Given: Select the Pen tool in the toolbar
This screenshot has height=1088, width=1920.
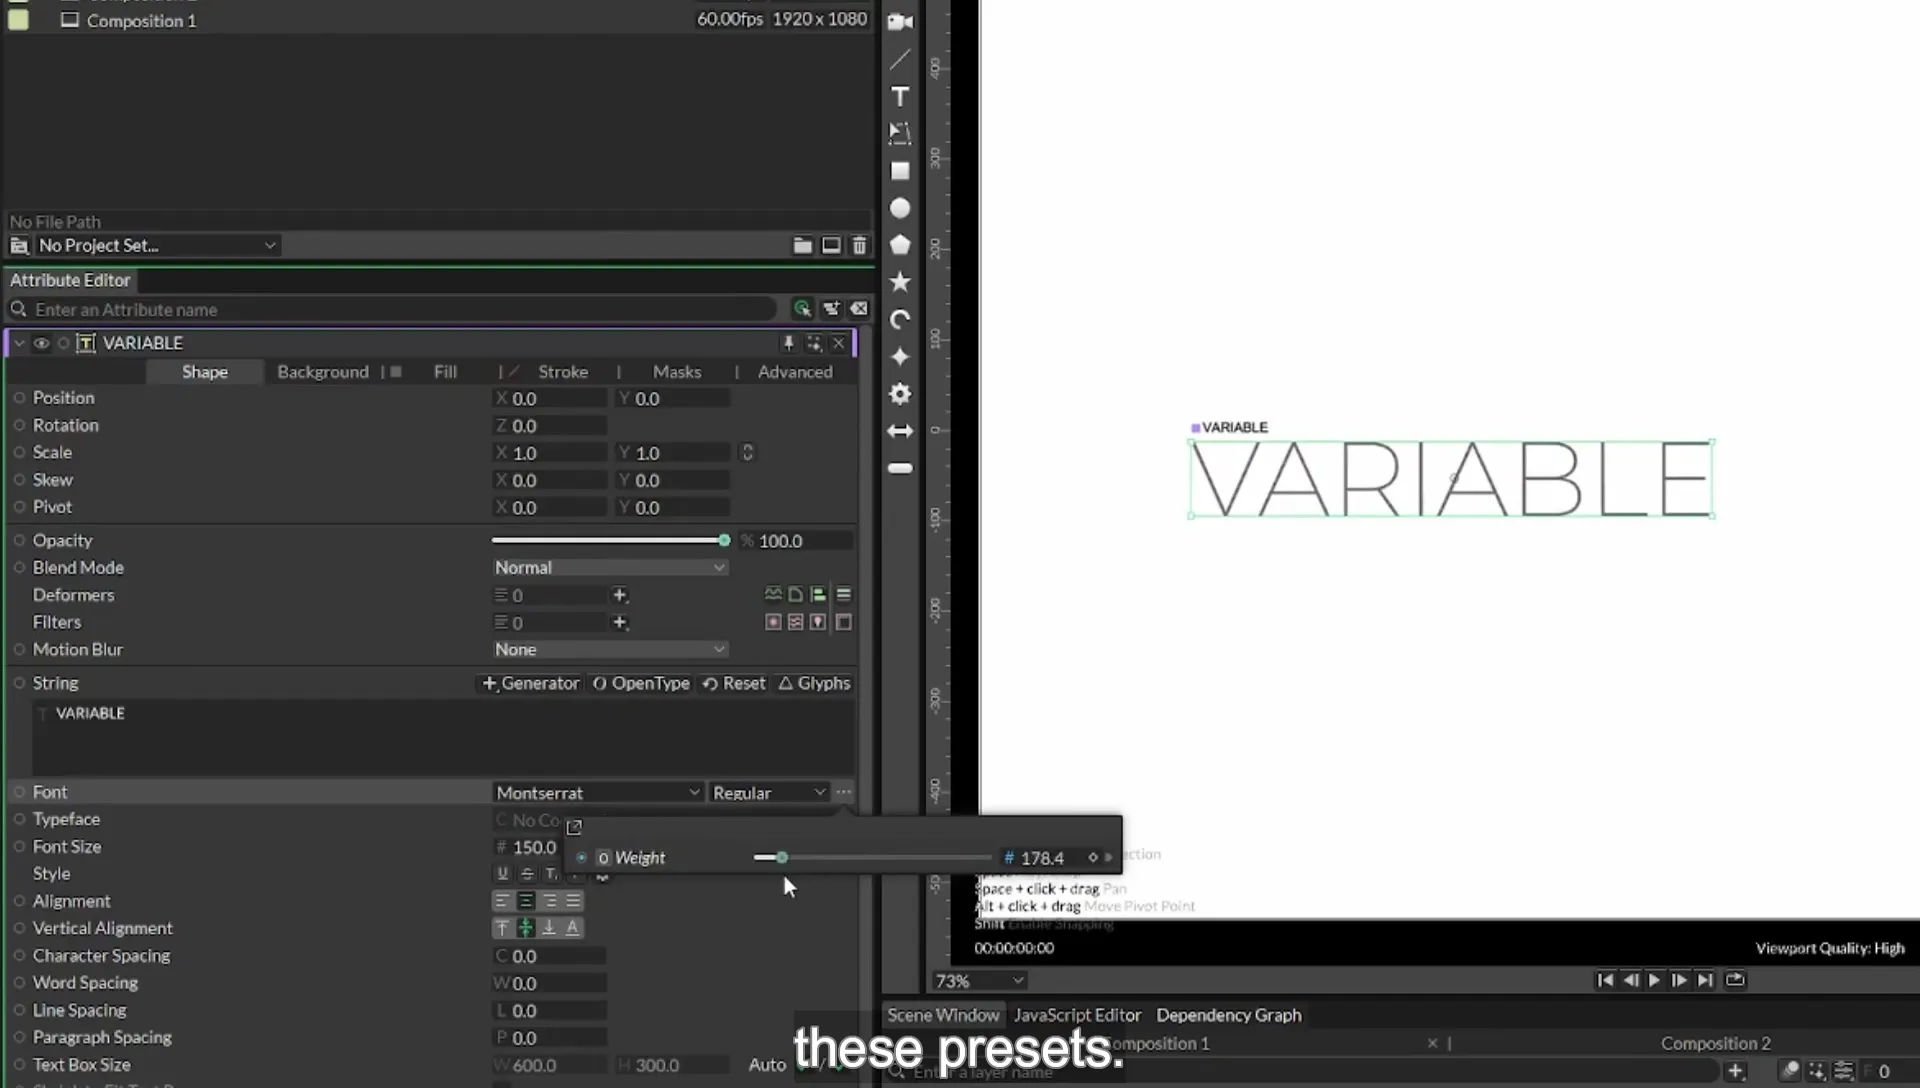Looking at the screenshot, I should coord(900,59).
